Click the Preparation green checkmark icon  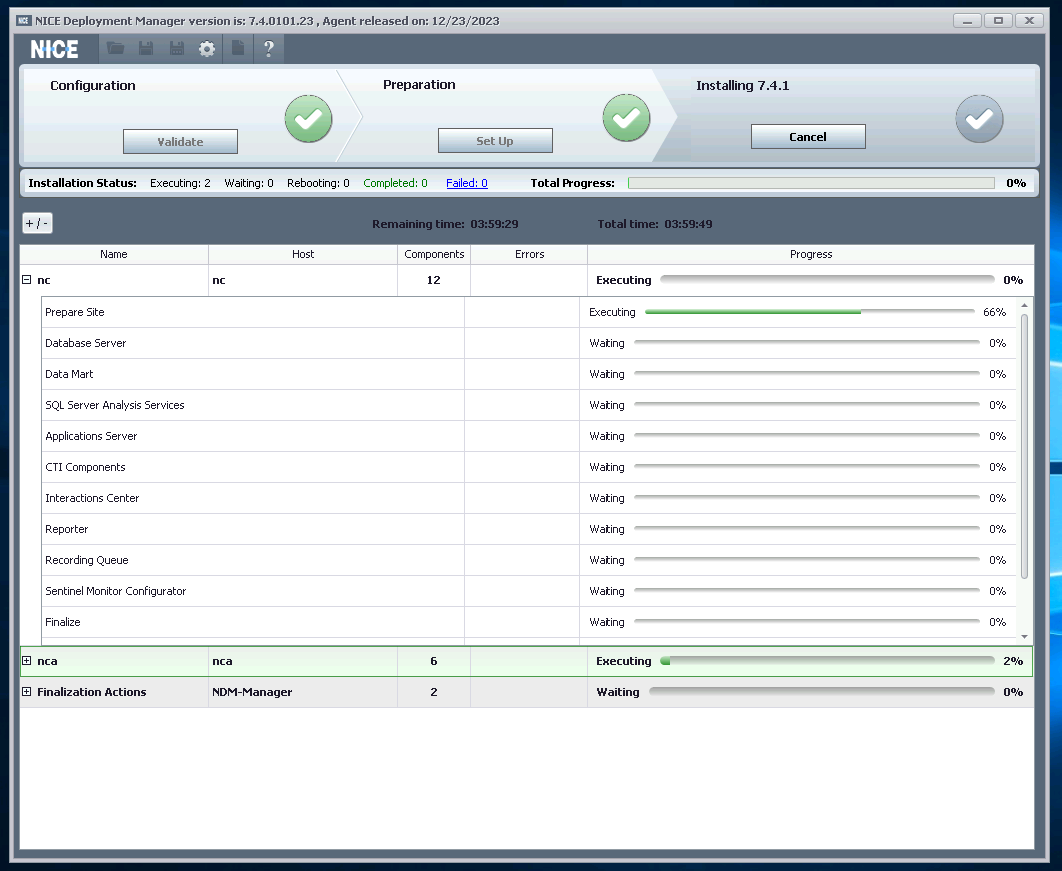[626, 118]
